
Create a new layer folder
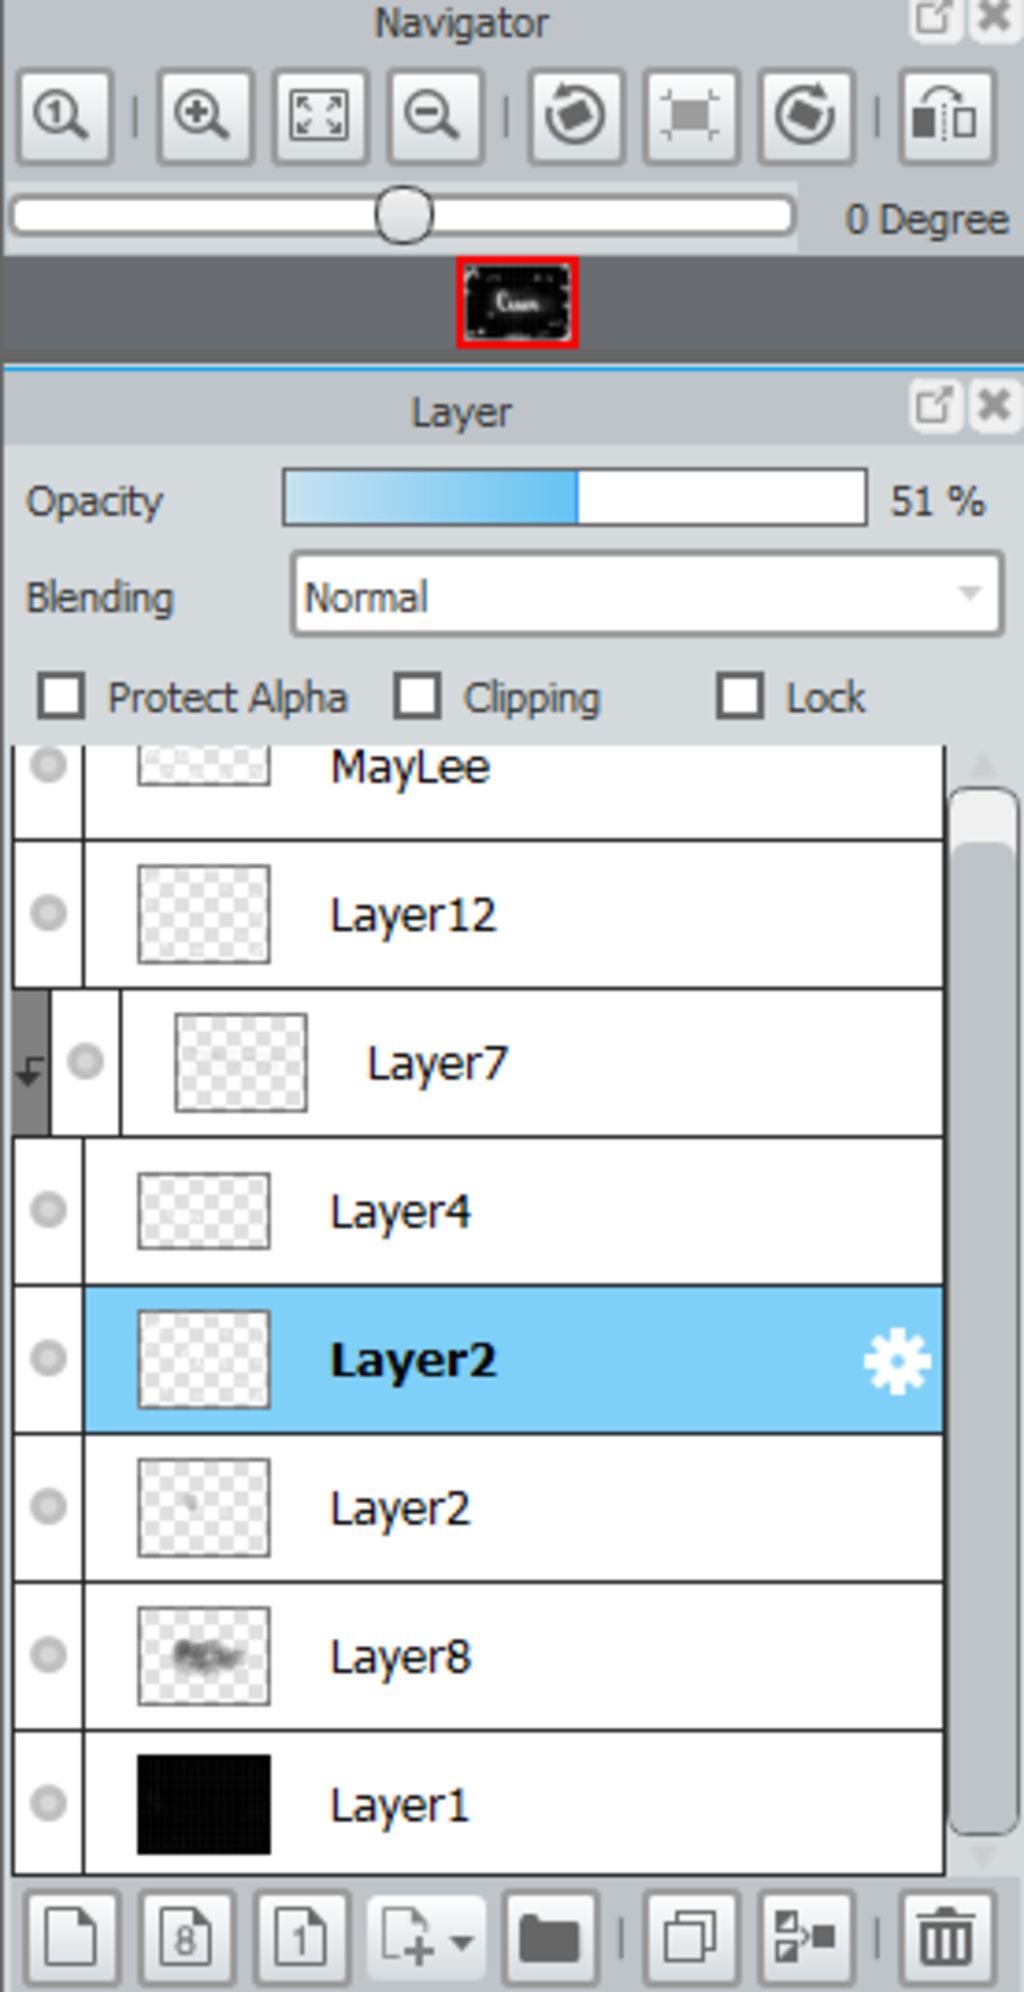coord(551,1939)
